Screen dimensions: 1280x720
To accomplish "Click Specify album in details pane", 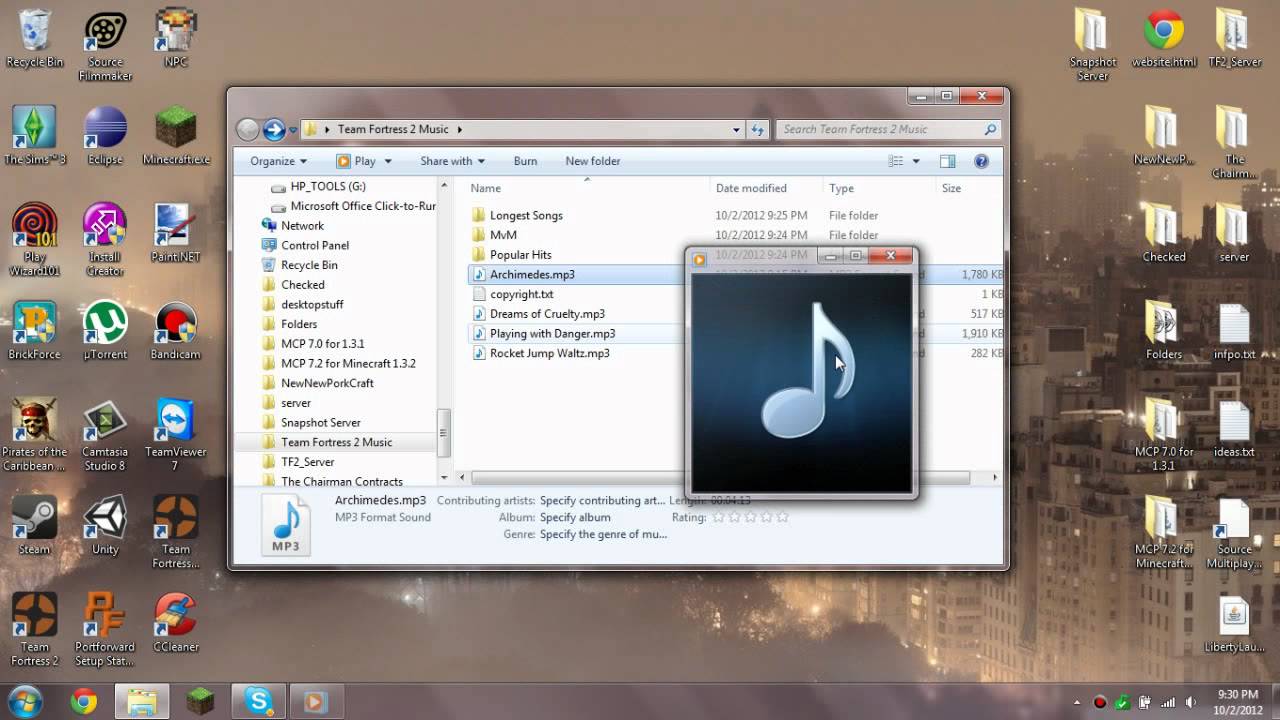I will point(575,517).
